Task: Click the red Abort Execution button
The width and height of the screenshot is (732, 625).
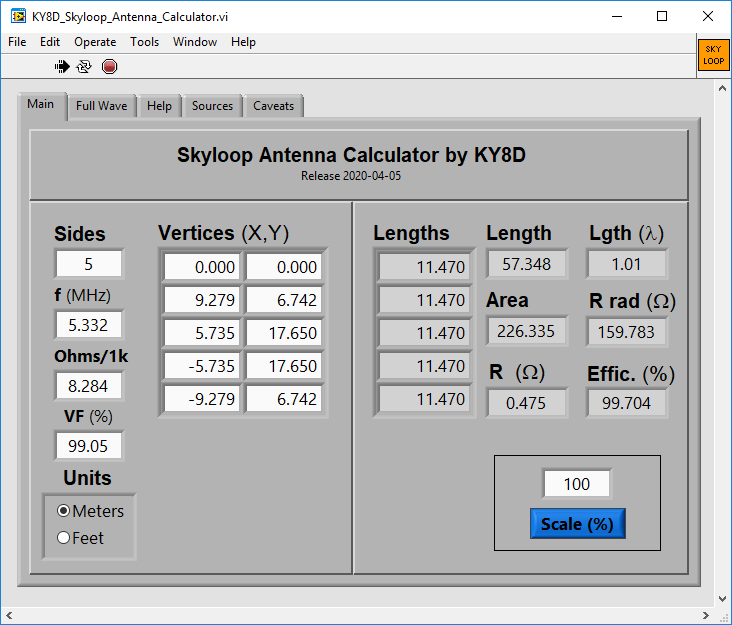Action: point(109,67)
